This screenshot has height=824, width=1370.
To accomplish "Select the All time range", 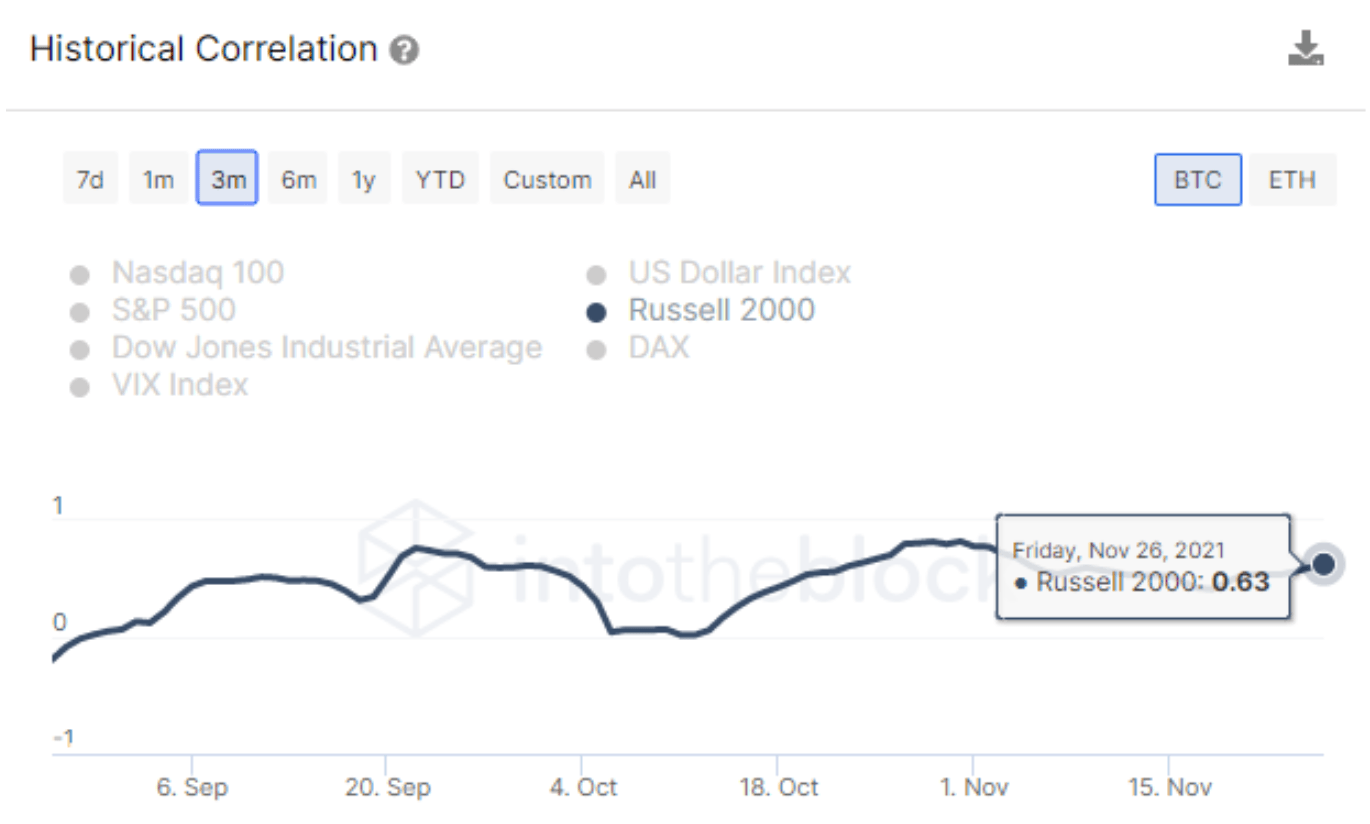I will 642,179.
